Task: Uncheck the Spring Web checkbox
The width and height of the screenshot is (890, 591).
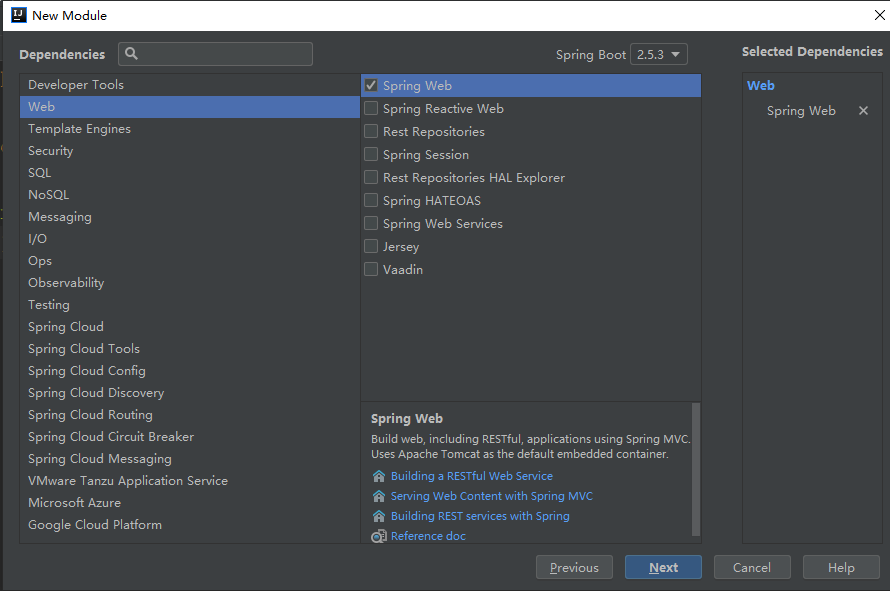Action: click(371, 85)
